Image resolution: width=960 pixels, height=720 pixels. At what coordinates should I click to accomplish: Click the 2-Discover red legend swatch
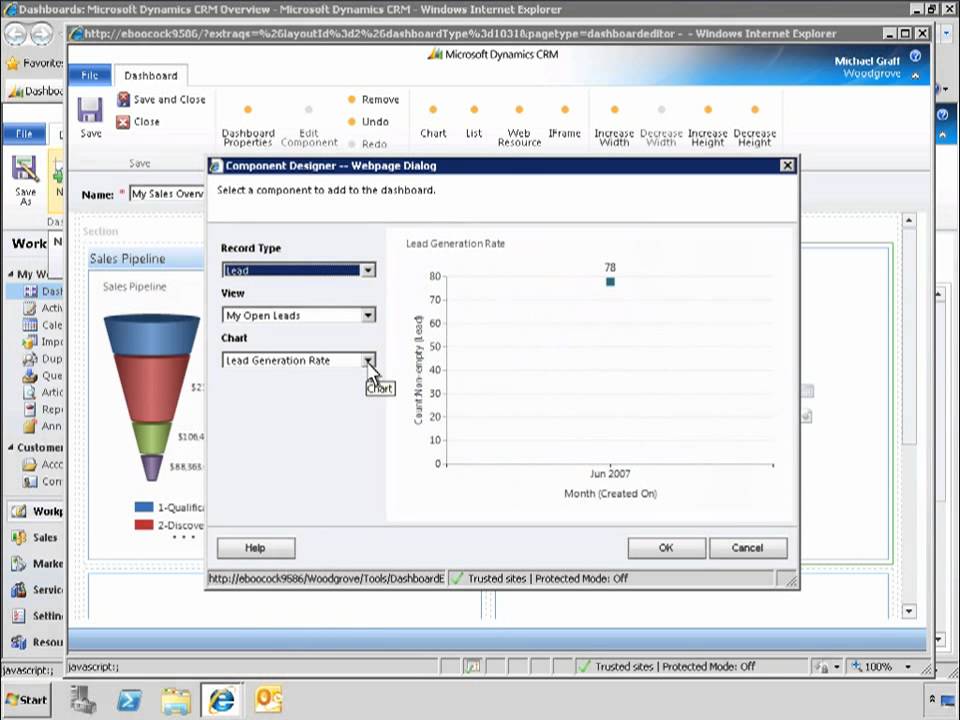coord(144,525)
